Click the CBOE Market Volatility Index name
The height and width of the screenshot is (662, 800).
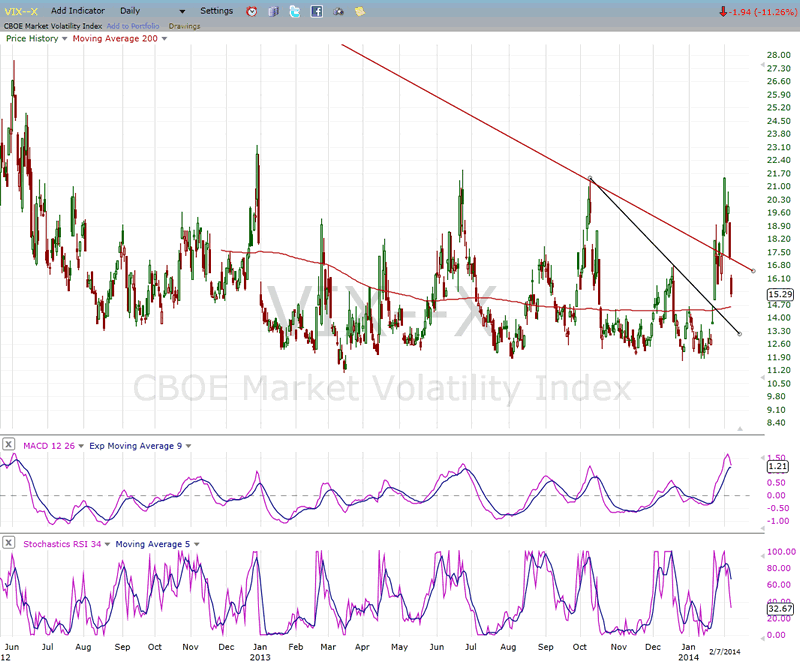pos(53,26)
